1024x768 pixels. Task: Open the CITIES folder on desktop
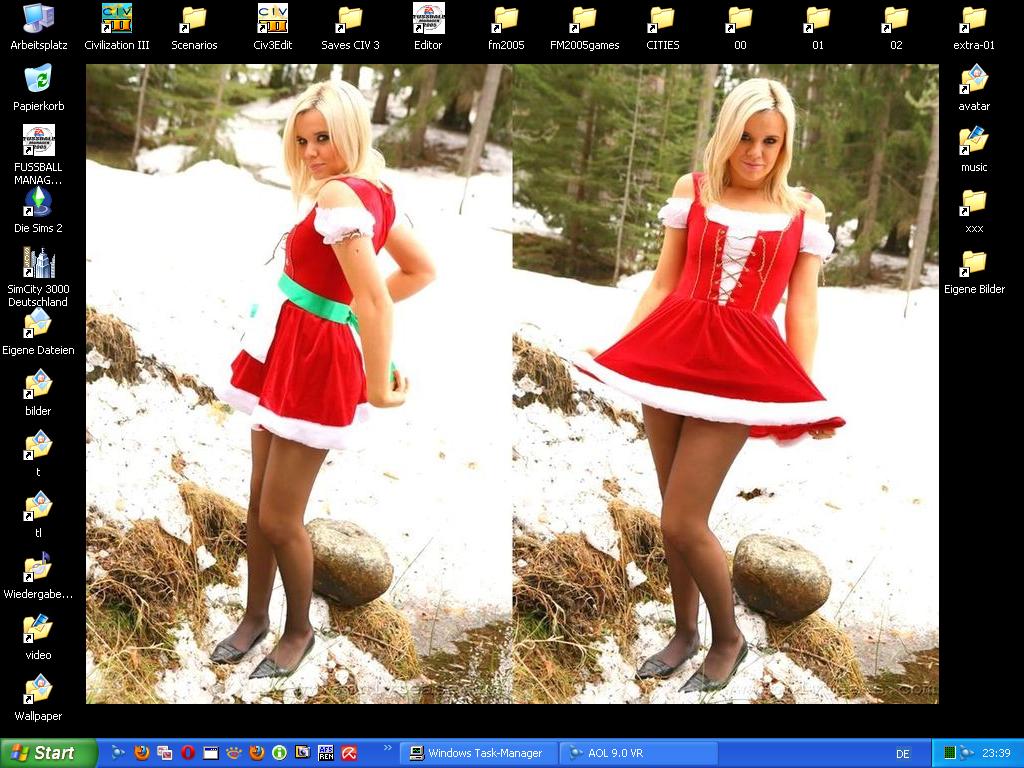pos(662,19)
